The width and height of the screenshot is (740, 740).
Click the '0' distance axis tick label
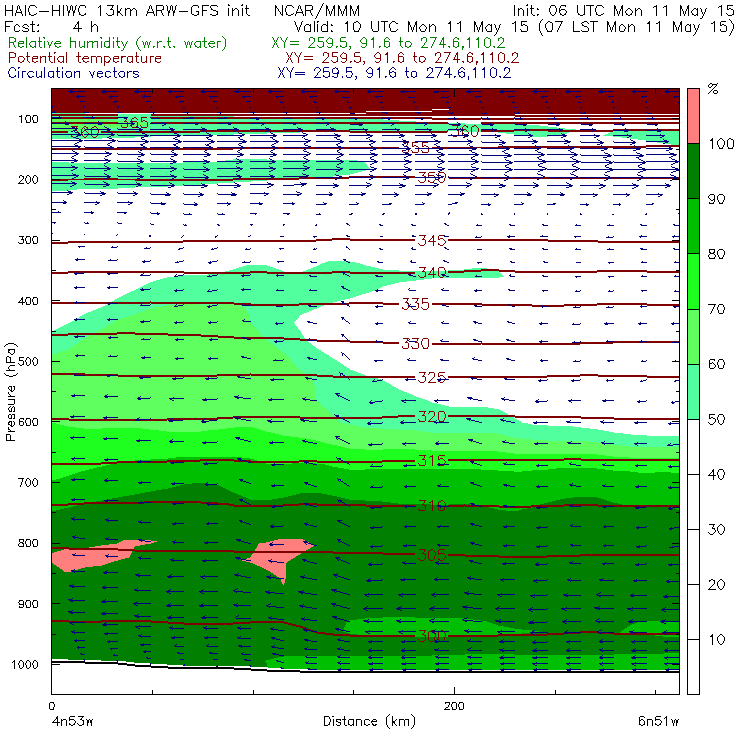tap(51, 706)
